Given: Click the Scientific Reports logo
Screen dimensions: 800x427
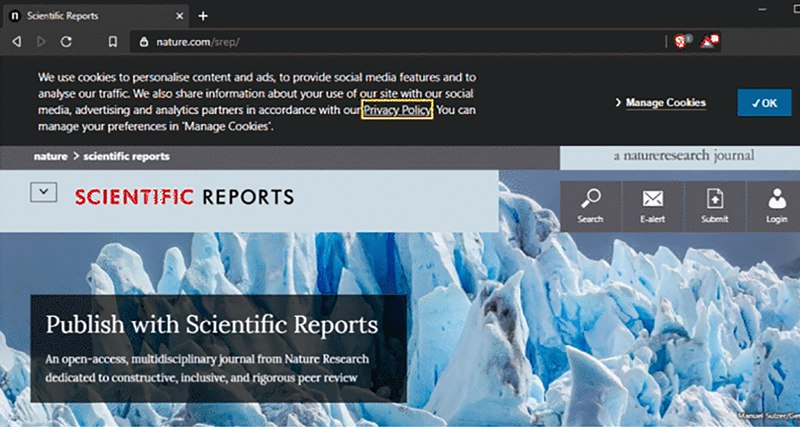Looking at the screenshot, I should (x=184, y=197).
